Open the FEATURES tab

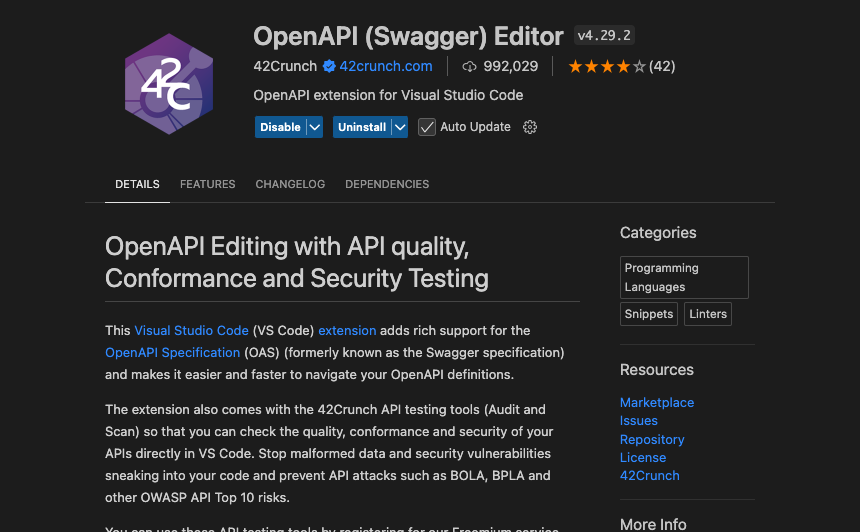click(x=207, y=184)
